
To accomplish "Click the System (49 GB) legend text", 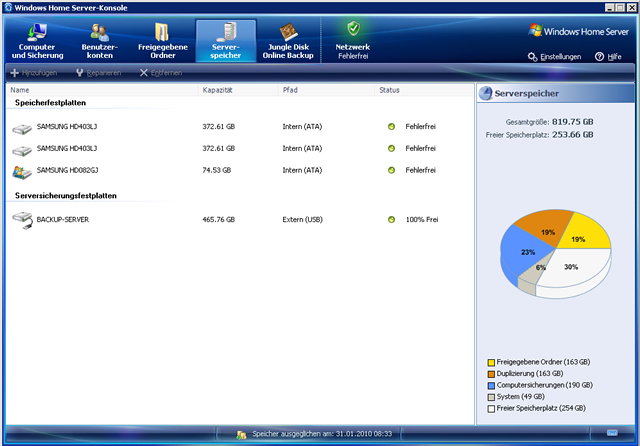I will pos(520,397).
